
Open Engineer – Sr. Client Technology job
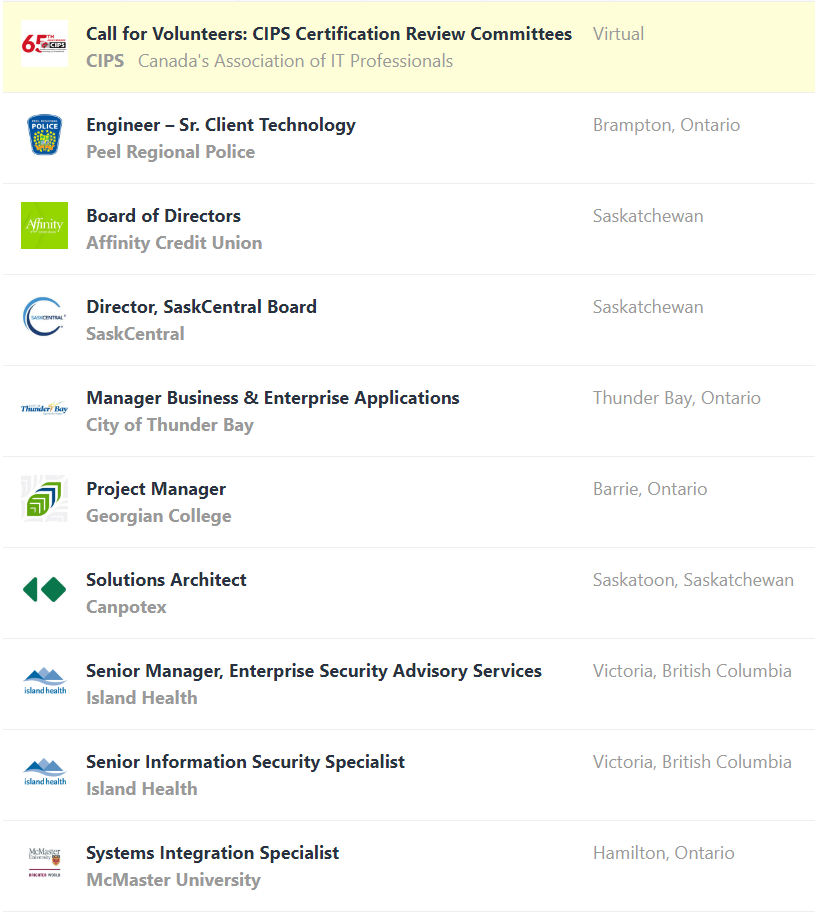click(x=221, y=125)
